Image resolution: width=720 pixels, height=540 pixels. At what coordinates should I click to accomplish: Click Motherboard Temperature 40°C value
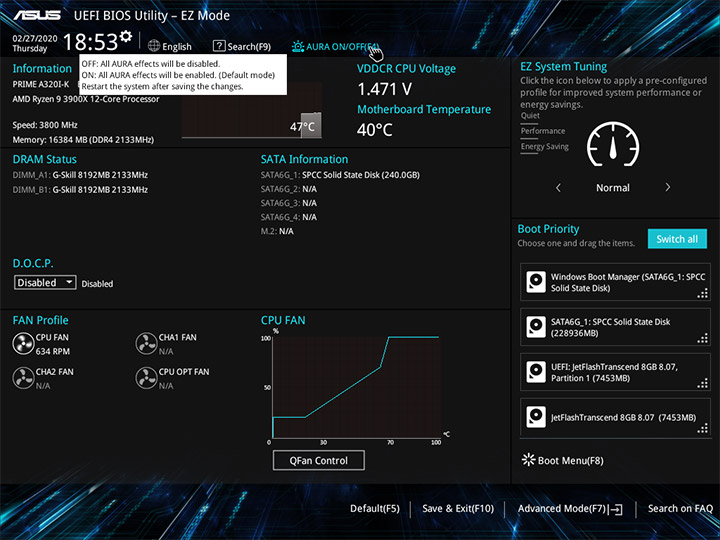pyautogui.click(x=375, y=130)
